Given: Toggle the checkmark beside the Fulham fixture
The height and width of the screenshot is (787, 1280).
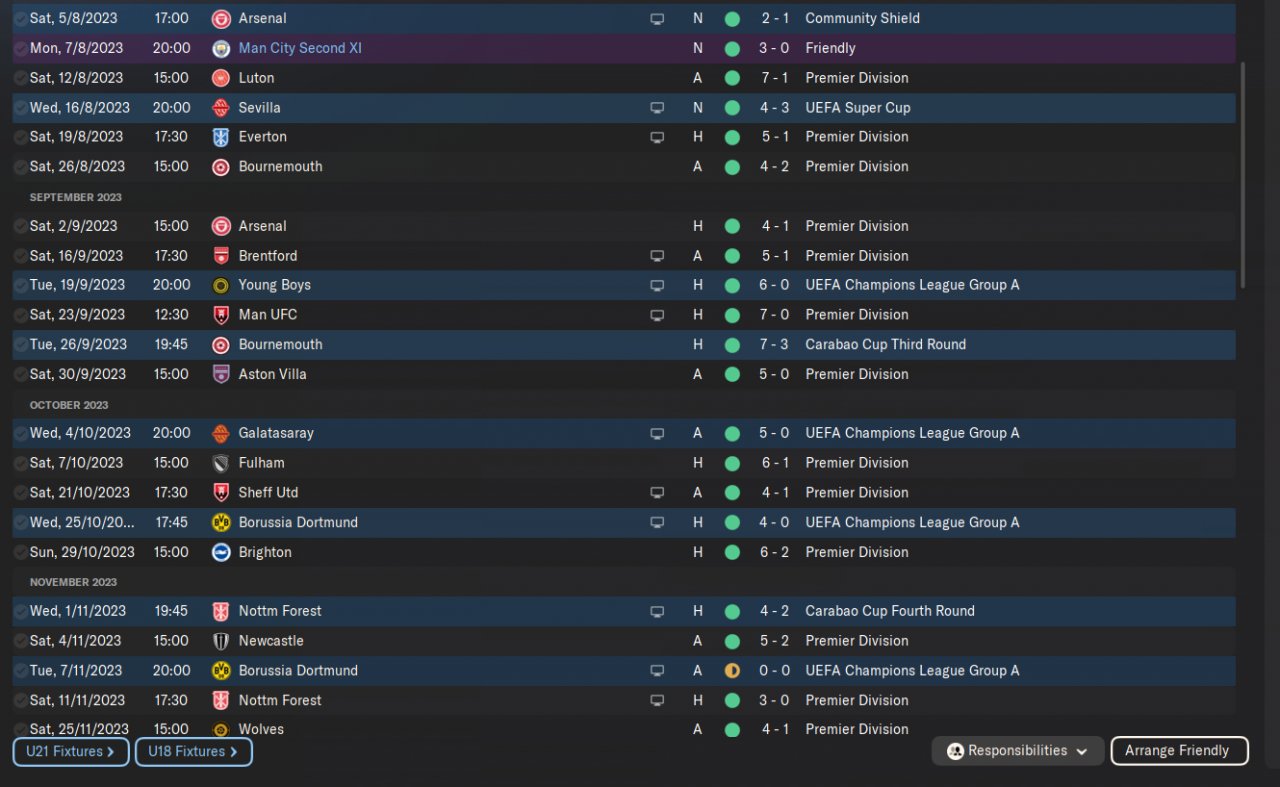Looking at the screenshot, I should click(x=20, y=463).
